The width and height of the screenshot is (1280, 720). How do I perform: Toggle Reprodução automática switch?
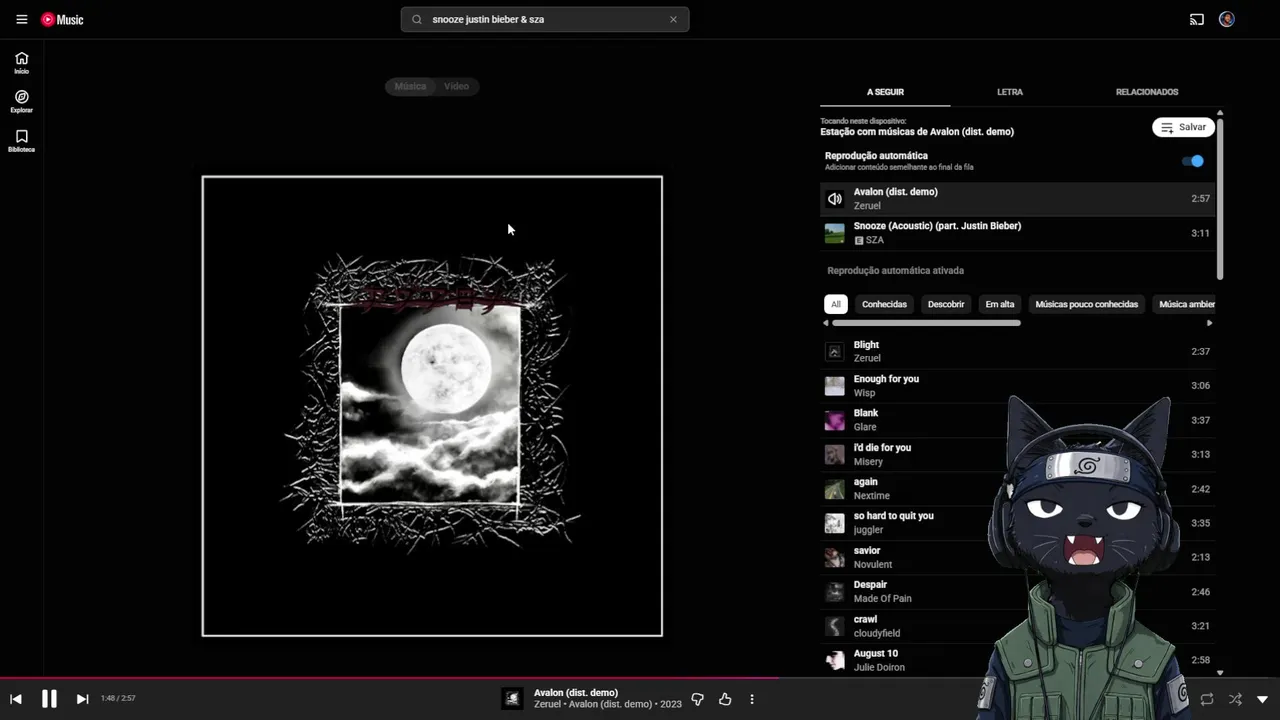[1193, 161]
